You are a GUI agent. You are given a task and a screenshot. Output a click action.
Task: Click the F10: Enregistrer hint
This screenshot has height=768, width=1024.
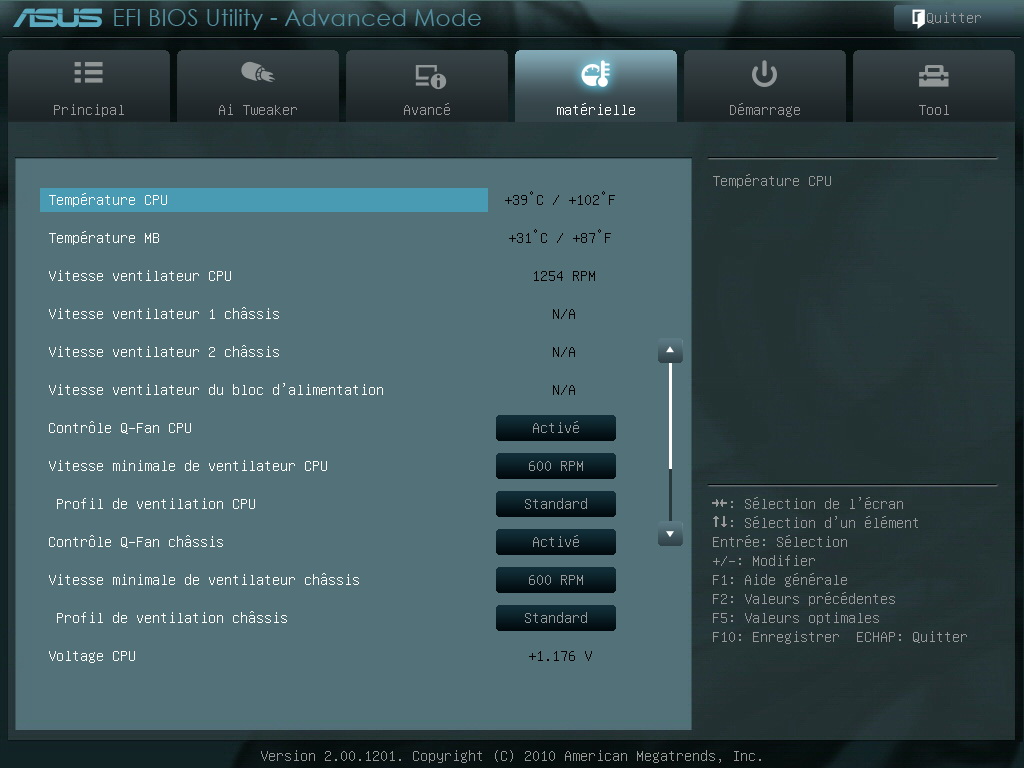click(x=776, y=637)
